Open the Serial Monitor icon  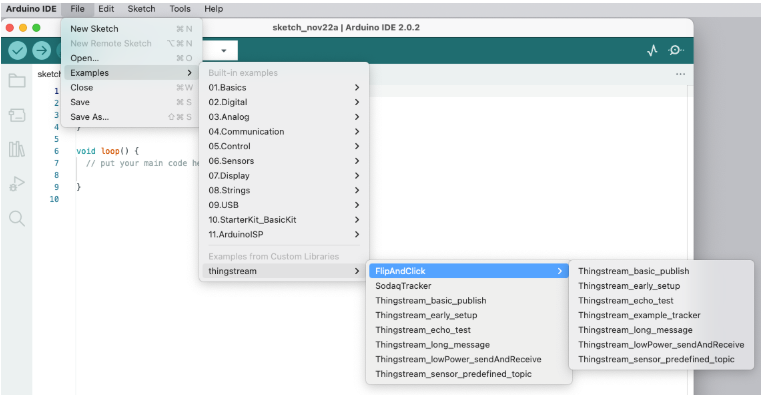pyautogui.click(x=675, y=50)
